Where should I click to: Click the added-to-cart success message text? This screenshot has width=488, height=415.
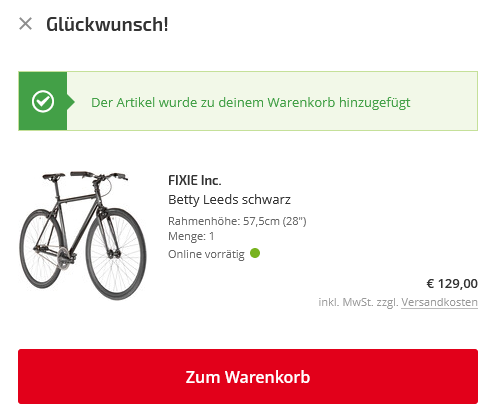[x=251, y=103]
